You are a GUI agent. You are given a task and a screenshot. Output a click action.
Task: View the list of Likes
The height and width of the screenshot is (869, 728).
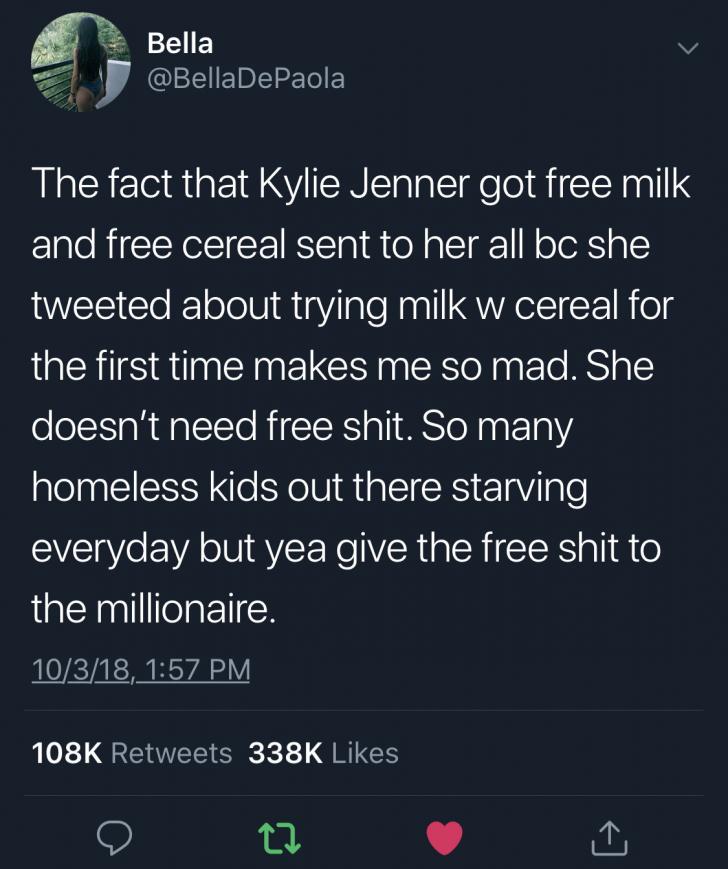coord(364,753)
